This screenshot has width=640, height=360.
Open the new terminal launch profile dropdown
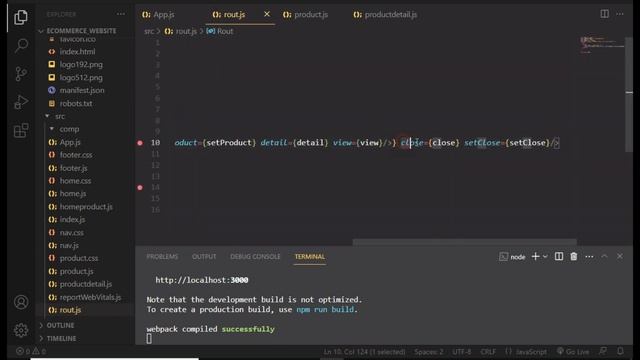545,256
